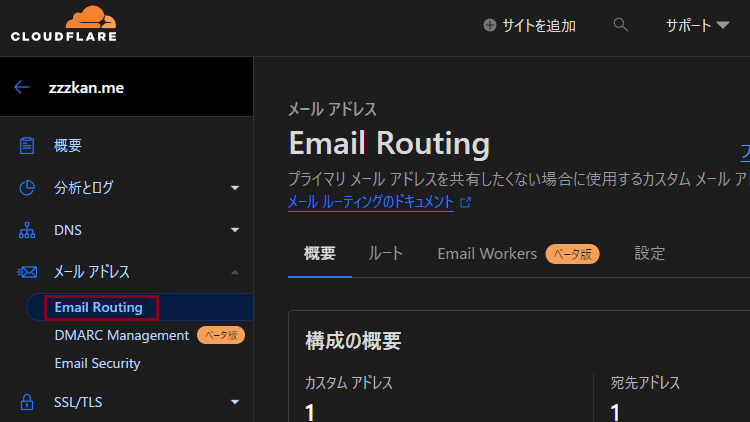
Task: Click the Email Routing page heading
Action: (389, 143)
